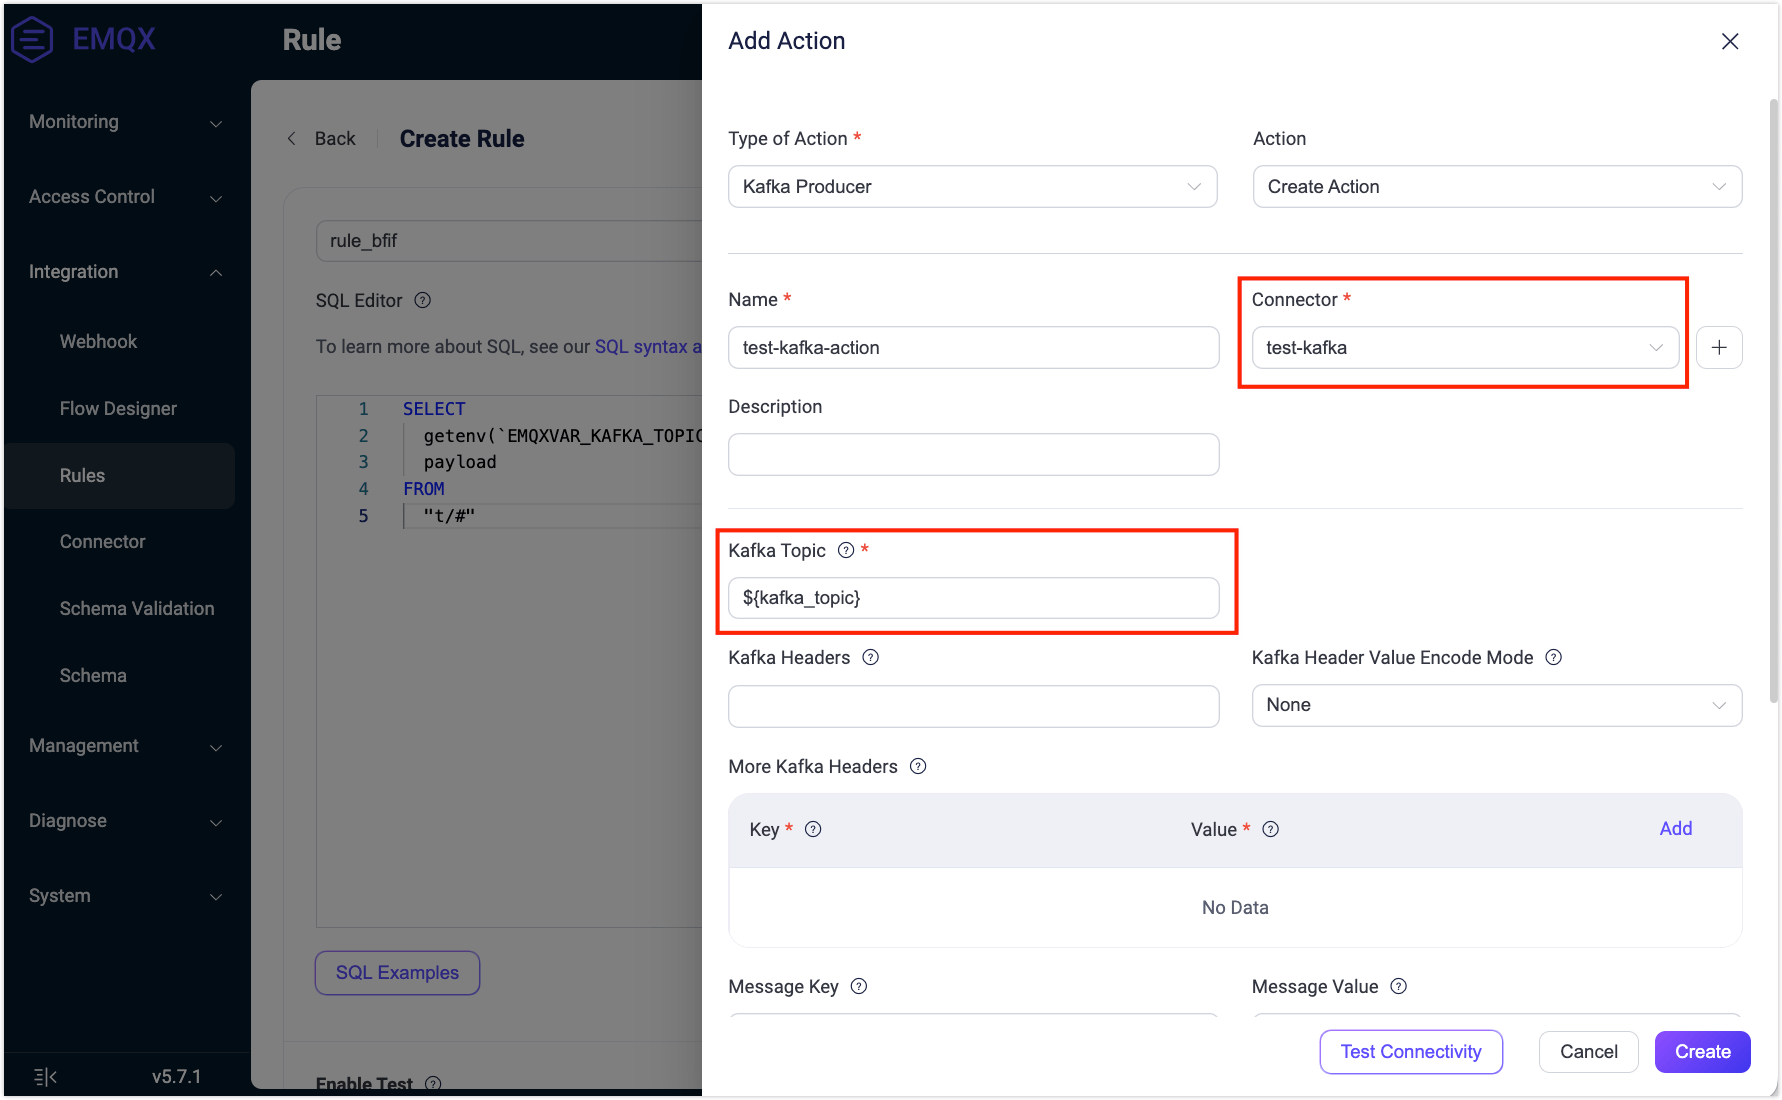This screenshot has width=1782, height=1100.
Task: Click the Kafka Topic input field
Action: (x=972, y=598)
